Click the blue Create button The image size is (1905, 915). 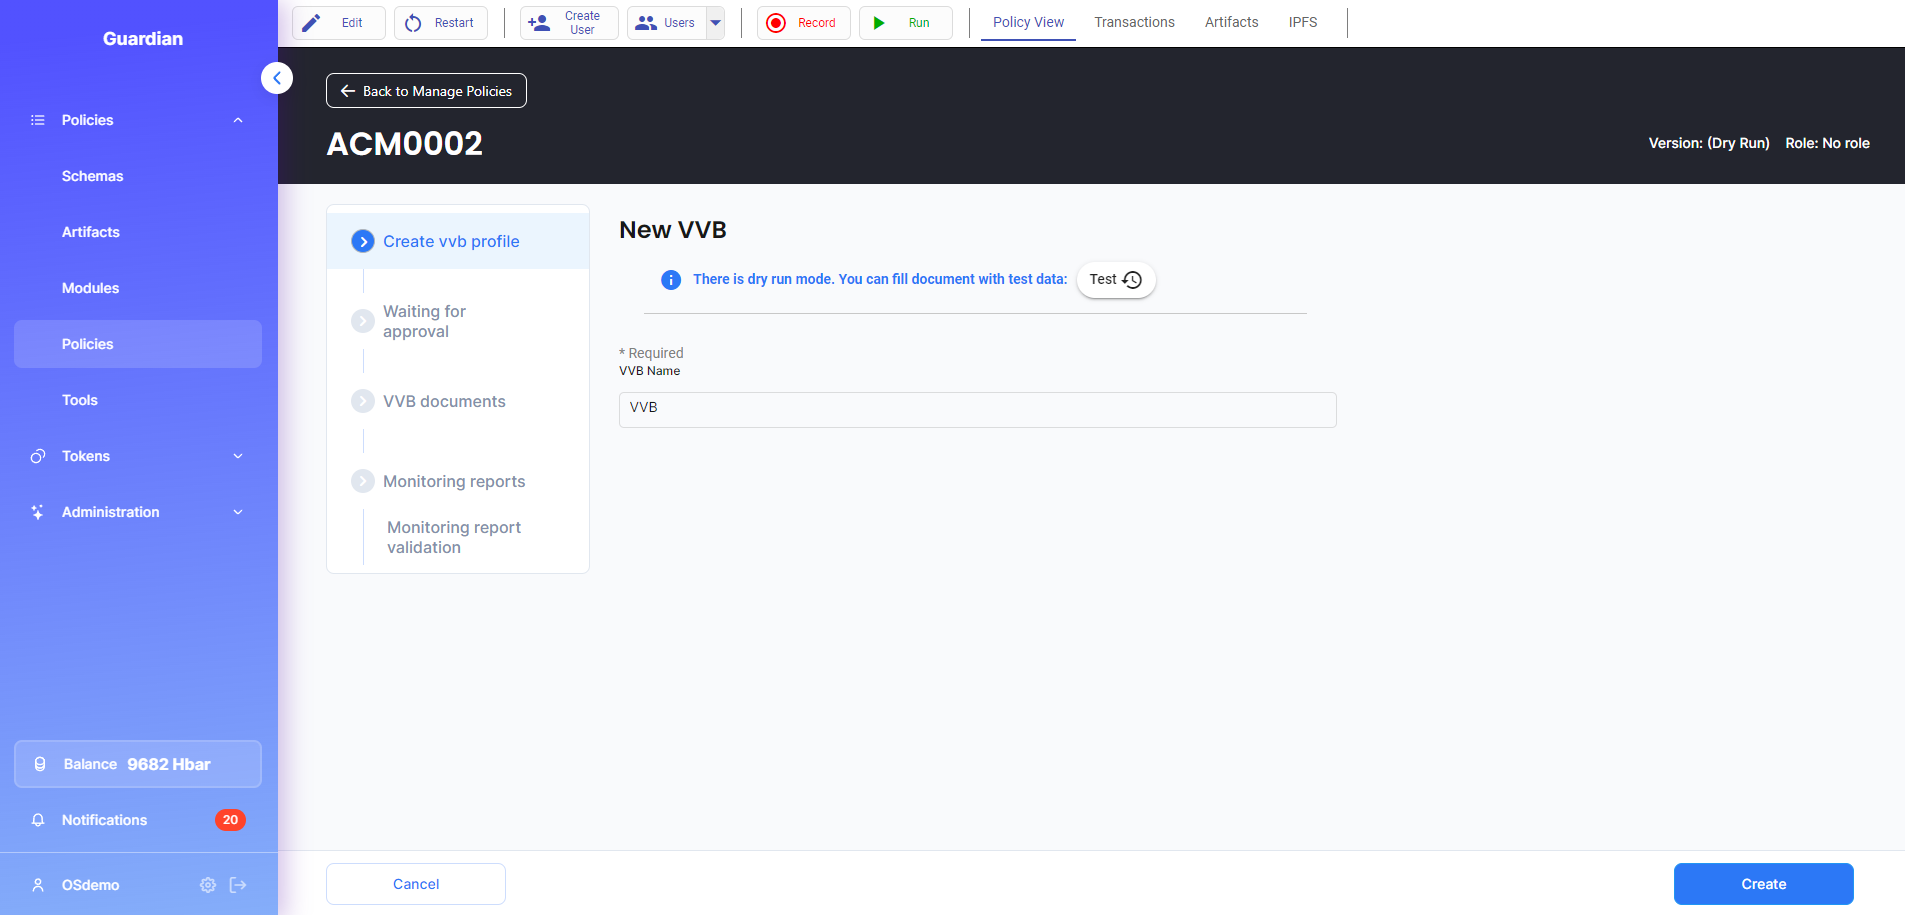[1763, 884]
